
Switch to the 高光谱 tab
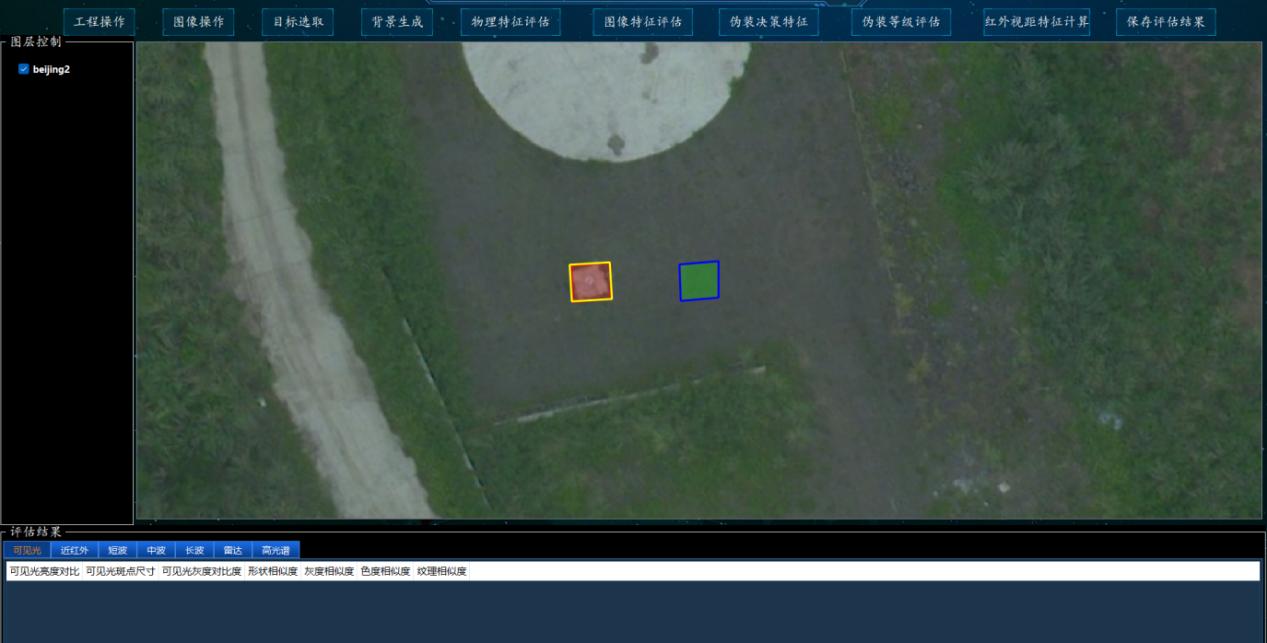point(276,550)
